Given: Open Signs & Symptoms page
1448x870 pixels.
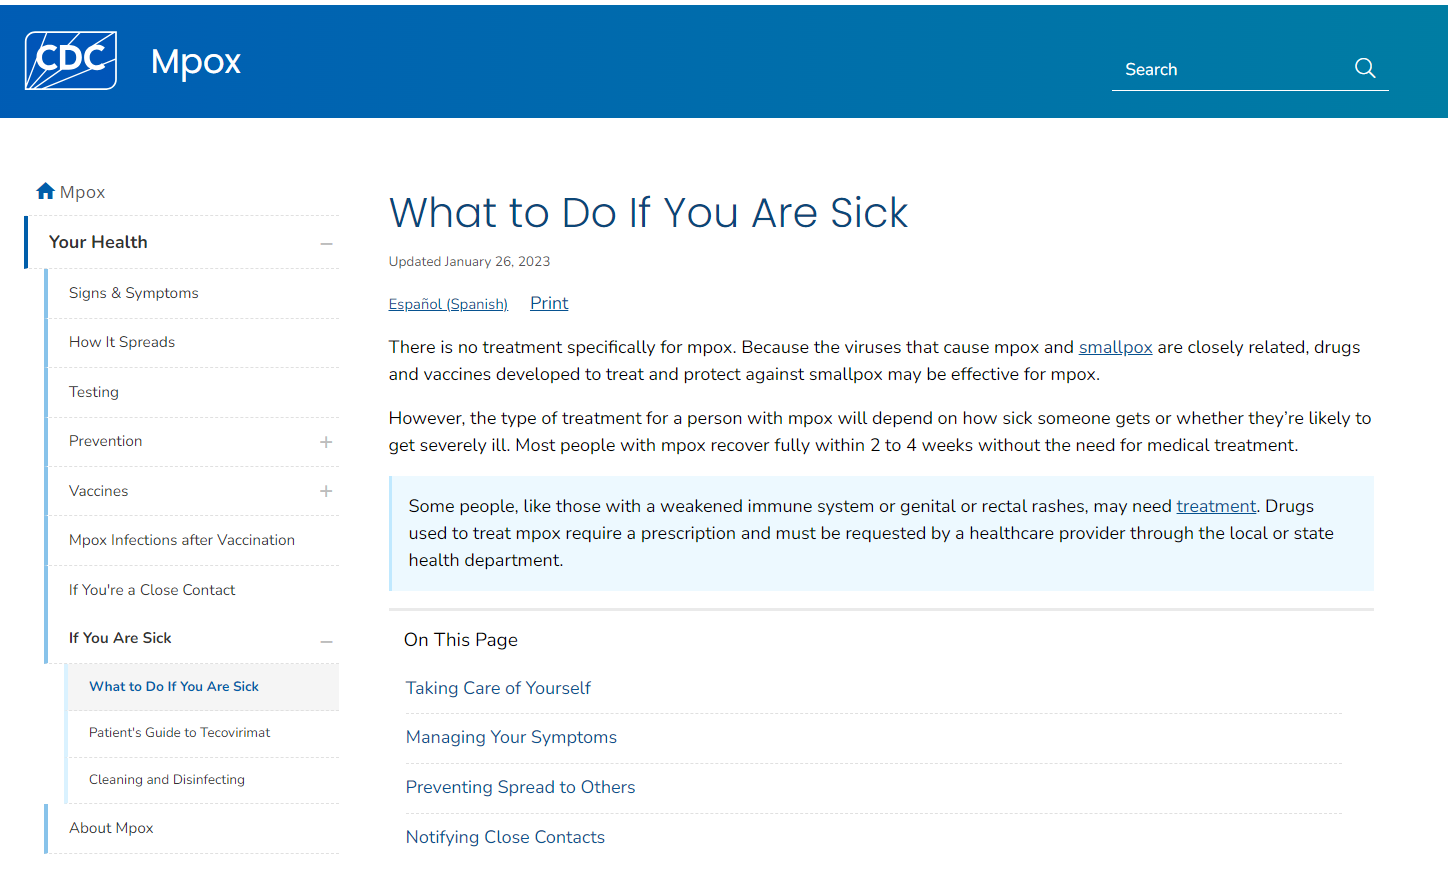Looking at the screenshot, I should [133, 293].
